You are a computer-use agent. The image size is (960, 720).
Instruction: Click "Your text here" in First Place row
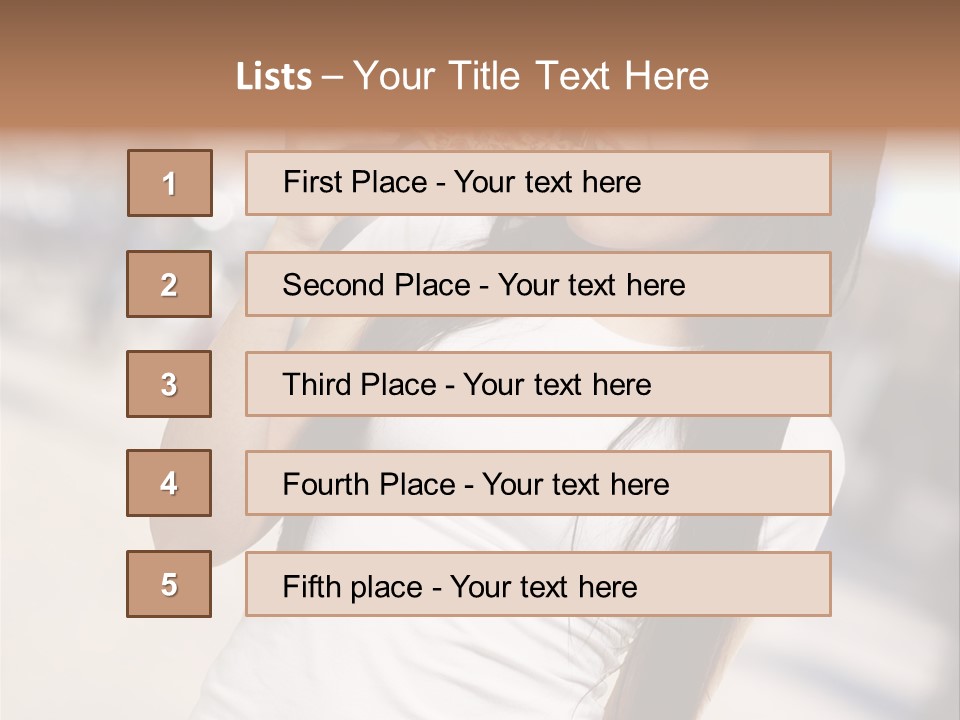(547, 182)
